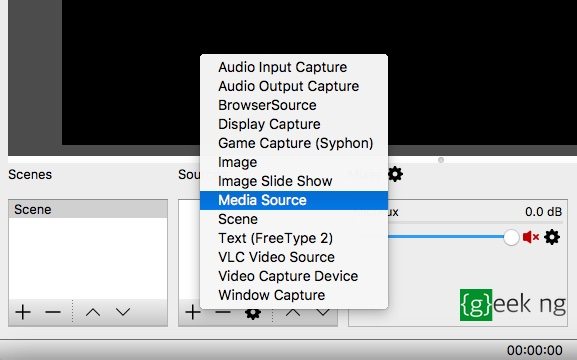
Task: Select Display Capture source
Action: [x=294, y=124]
